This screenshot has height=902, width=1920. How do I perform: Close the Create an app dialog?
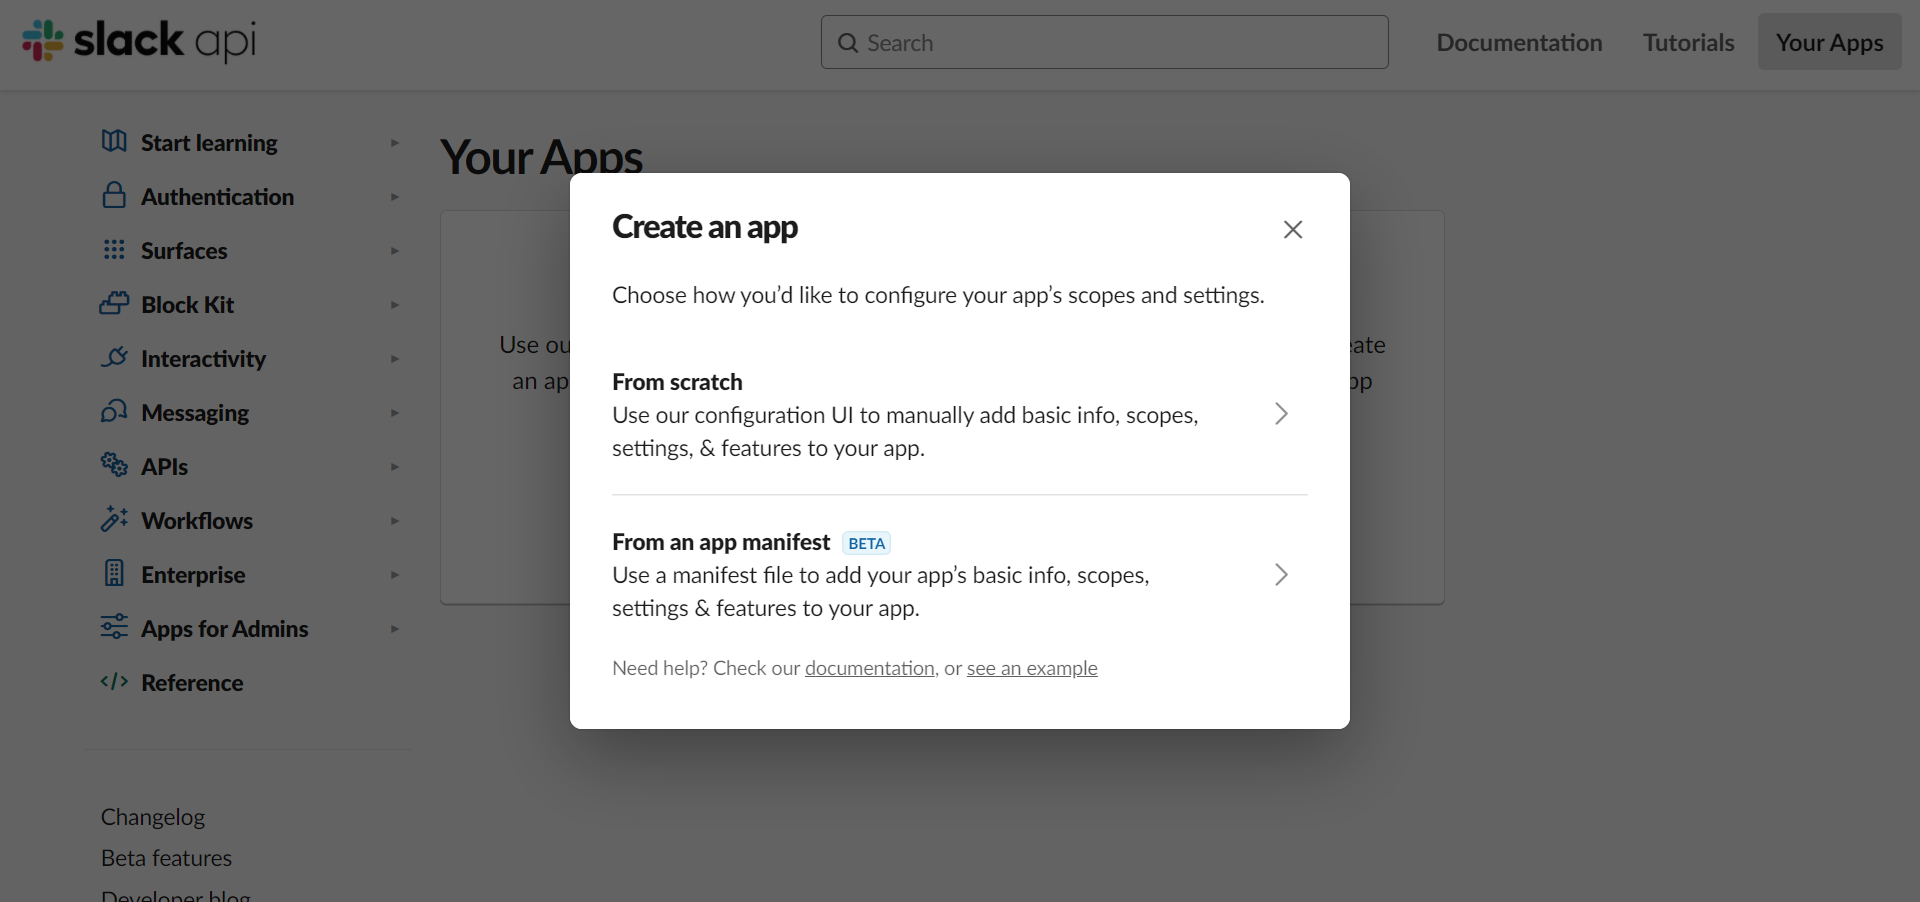1293,229
